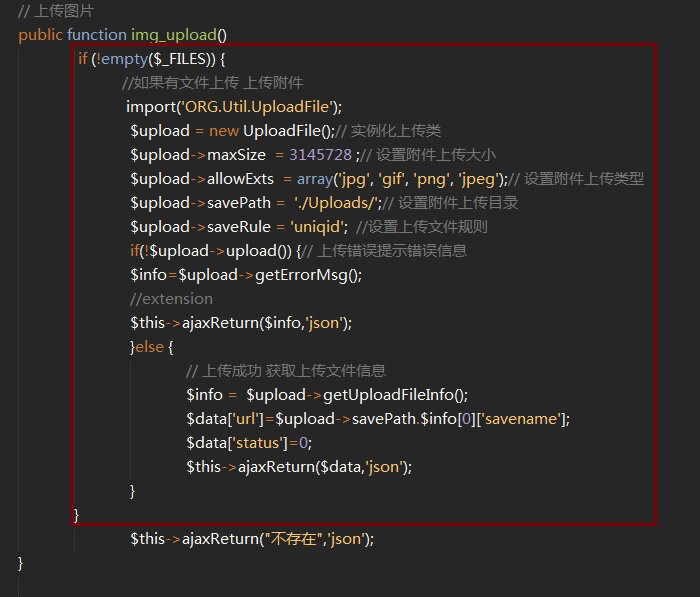Viewport: 700px width, 597px height.
Task: Click "$this->ajaxReturn($info,'json');" line
Action: 241,323
